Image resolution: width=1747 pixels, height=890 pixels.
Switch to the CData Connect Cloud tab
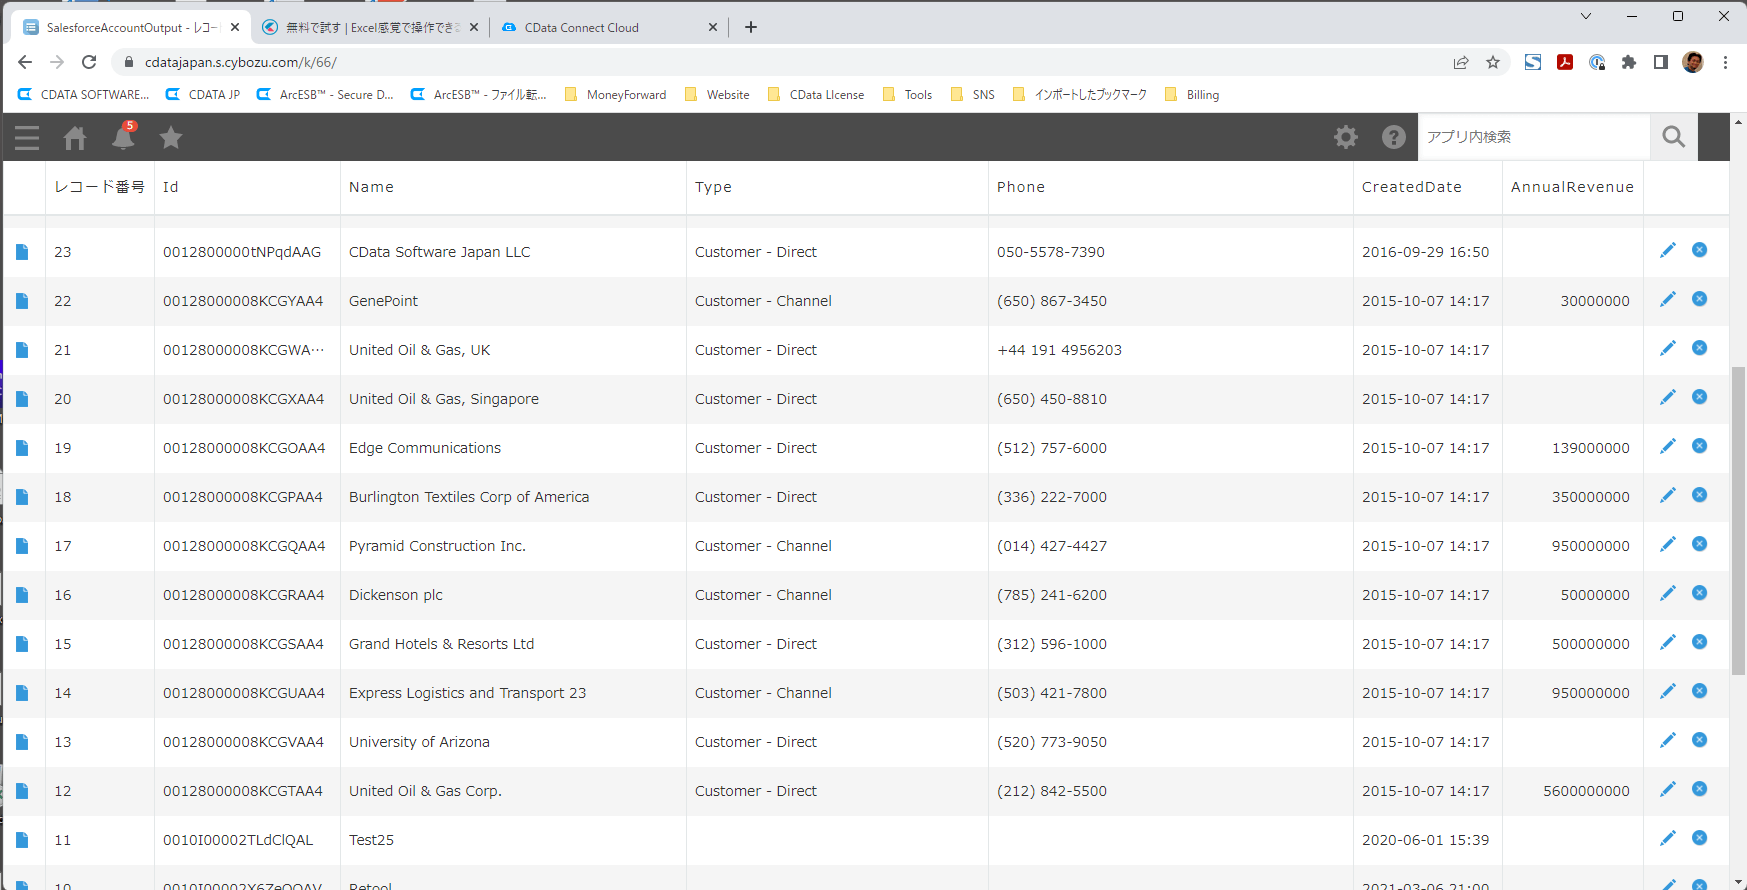(581, 28)
